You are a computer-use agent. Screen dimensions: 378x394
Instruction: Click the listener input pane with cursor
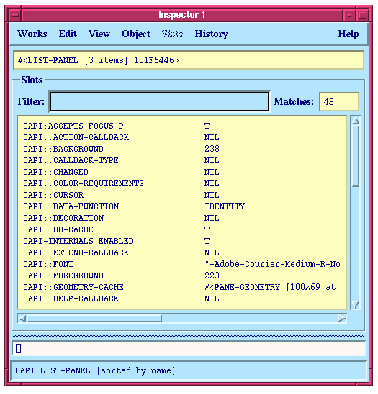tap(189, 348)
